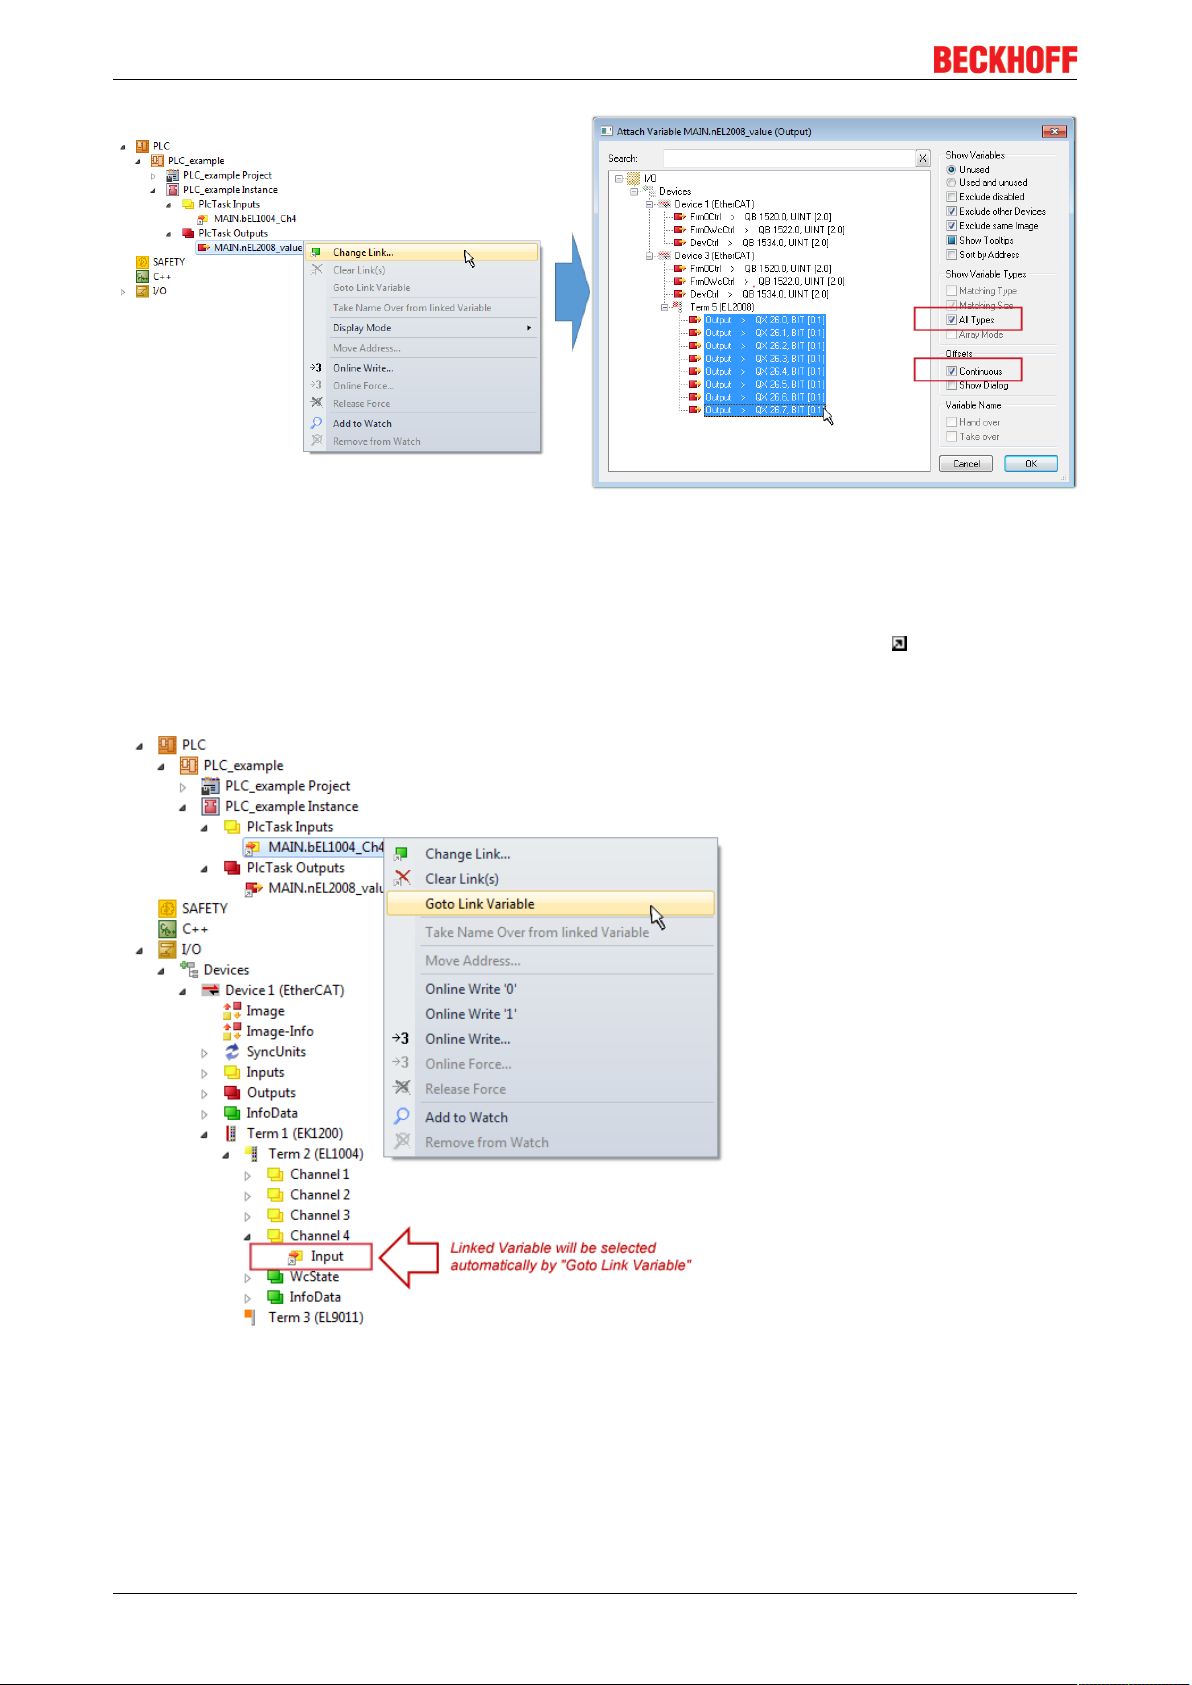Screen dimensions: 1192x1685
Task: Click the Term 1 (EK1200) coupler icon
Action: 232,1134
